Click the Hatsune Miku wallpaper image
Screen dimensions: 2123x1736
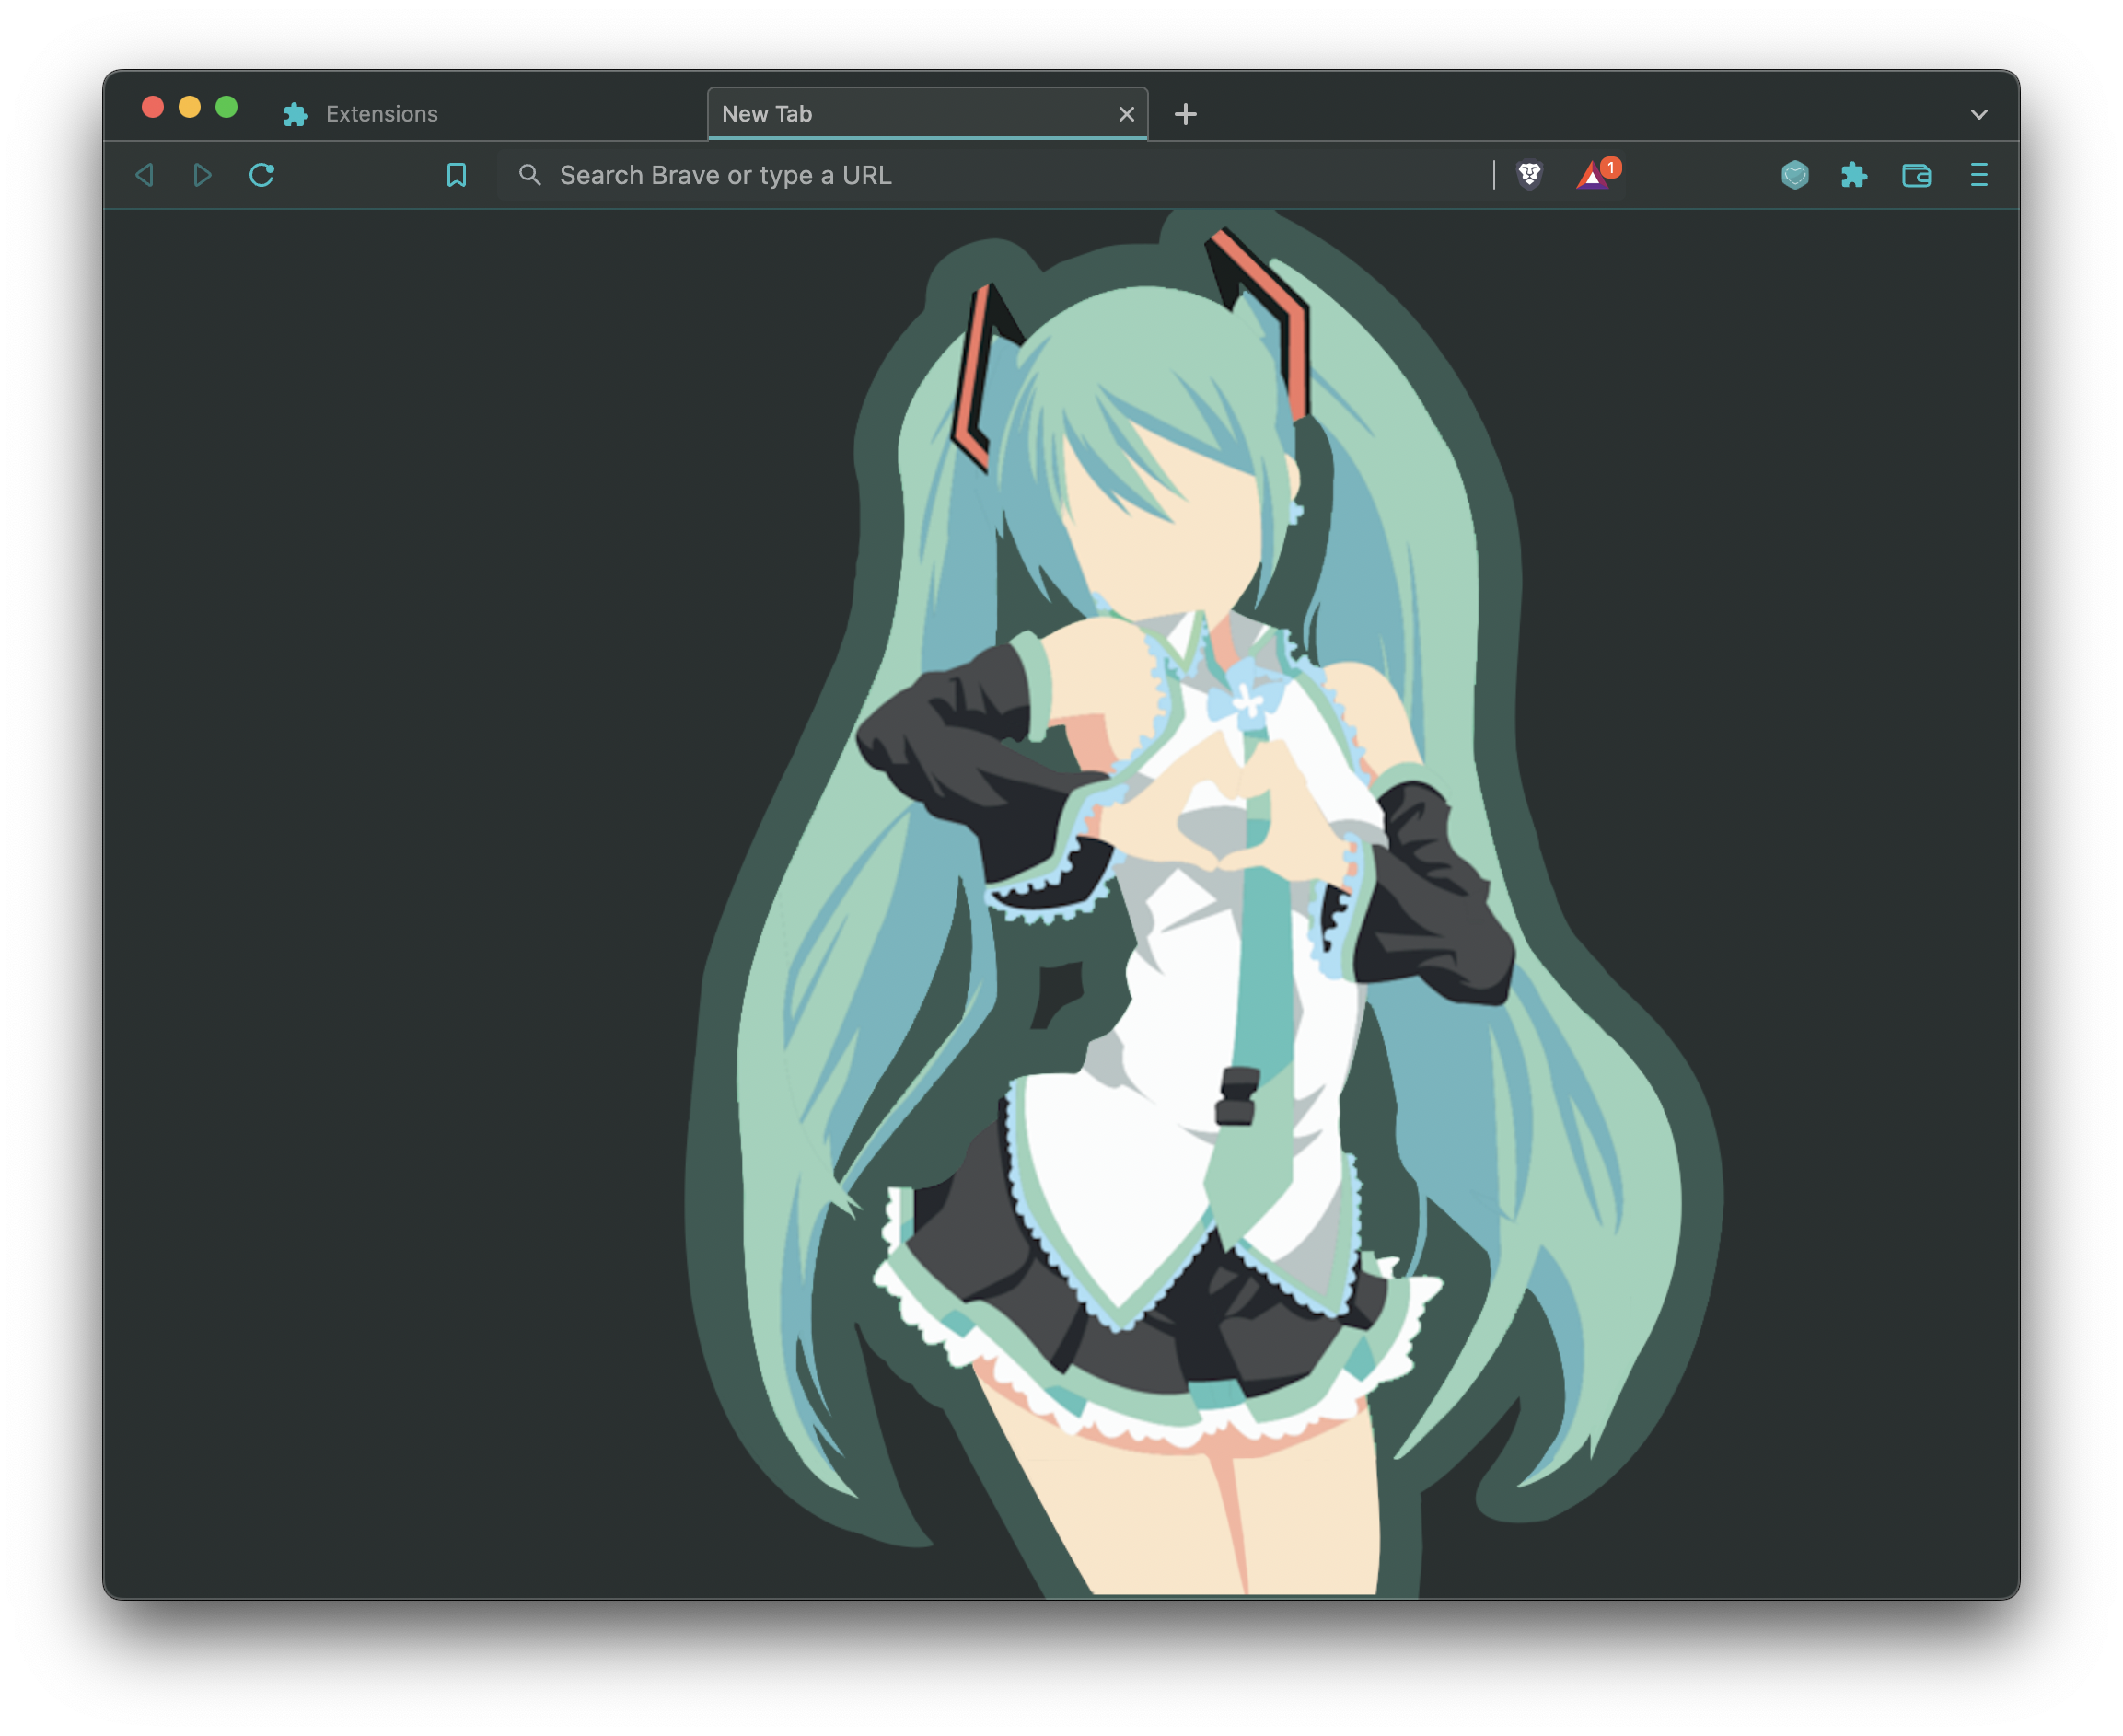[1200, 900]
